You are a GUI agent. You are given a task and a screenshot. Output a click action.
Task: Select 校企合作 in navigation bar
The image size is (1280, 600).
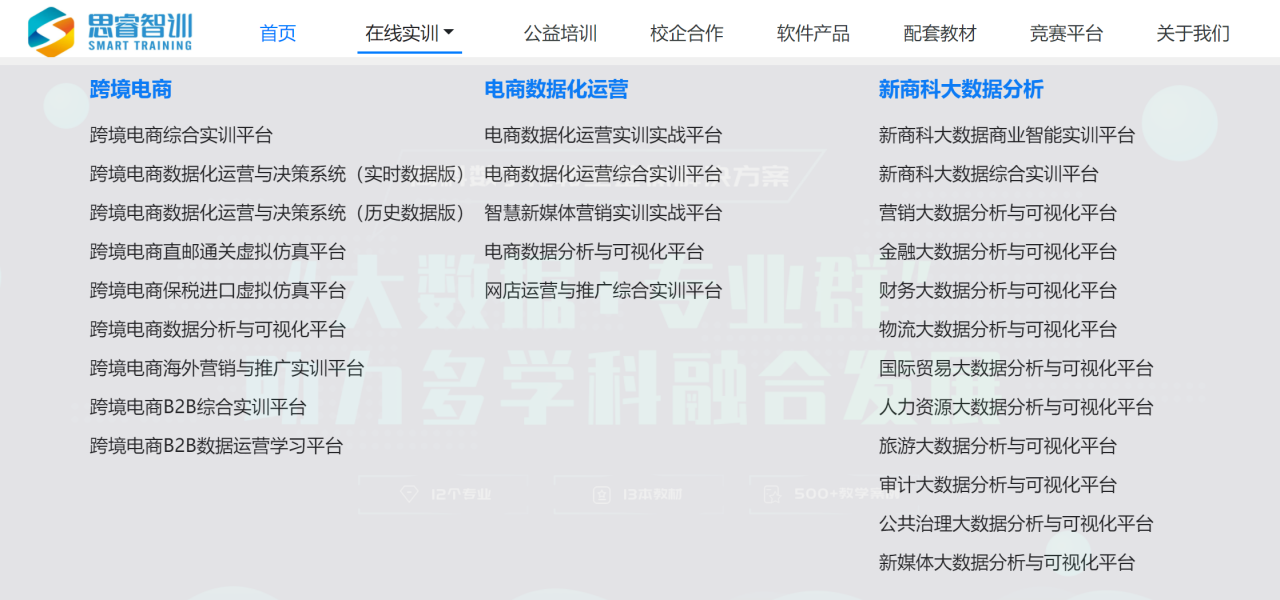pos(686,34)
